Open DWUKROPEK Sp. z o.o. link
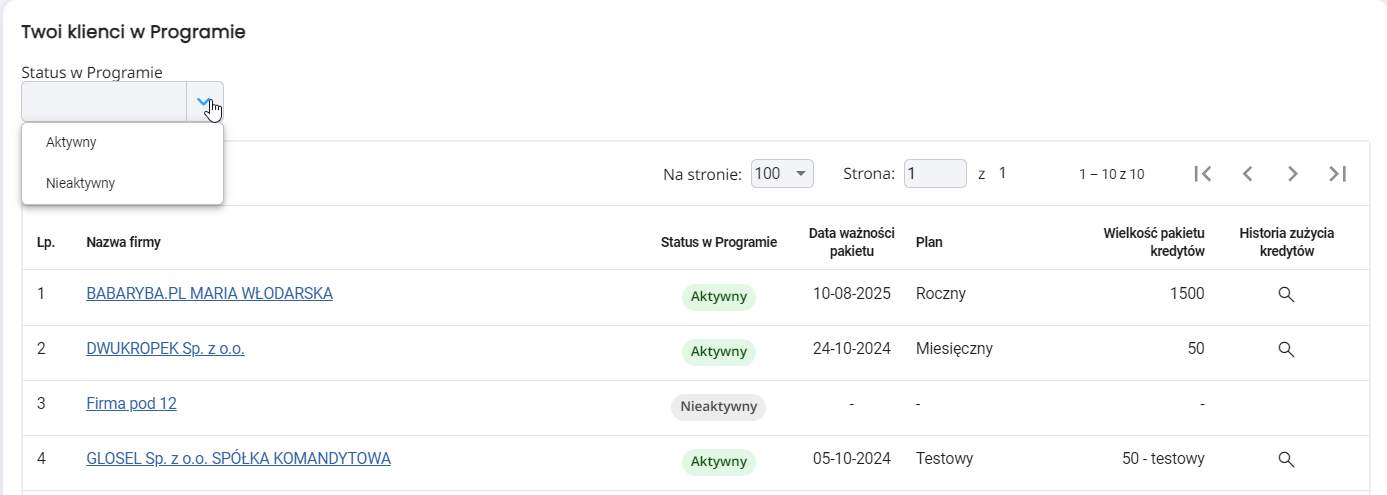Viewport: 1387px width, 495px height. [x=166, y=349]
